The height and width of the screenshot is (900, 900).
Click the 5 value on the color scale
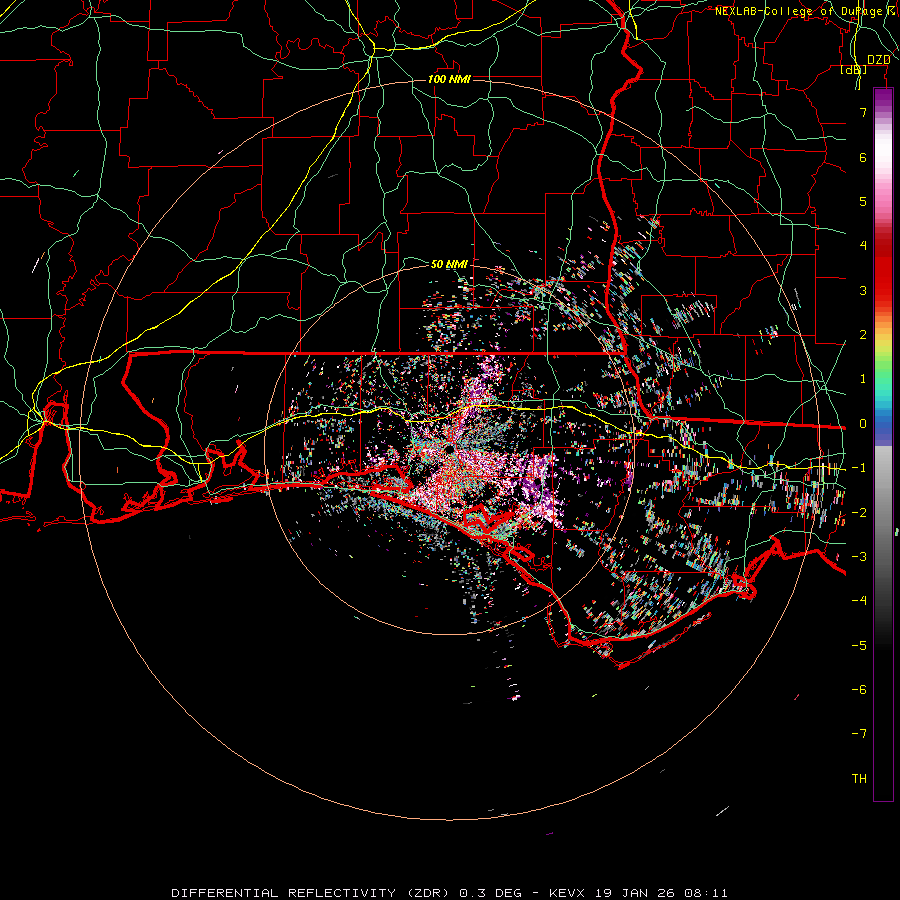pos(863,201)
